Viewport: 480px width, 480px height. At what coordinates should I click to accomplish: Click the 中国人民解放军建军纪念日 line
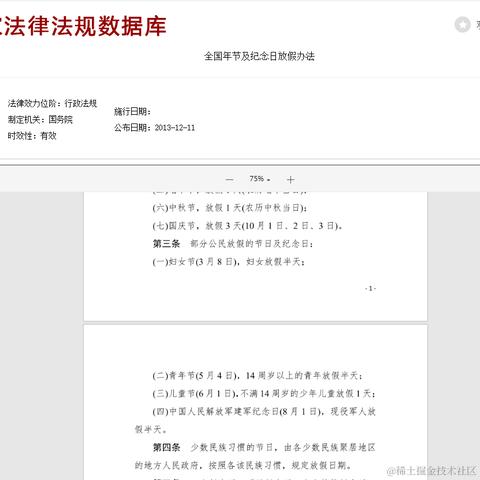(x=264, y=412)
